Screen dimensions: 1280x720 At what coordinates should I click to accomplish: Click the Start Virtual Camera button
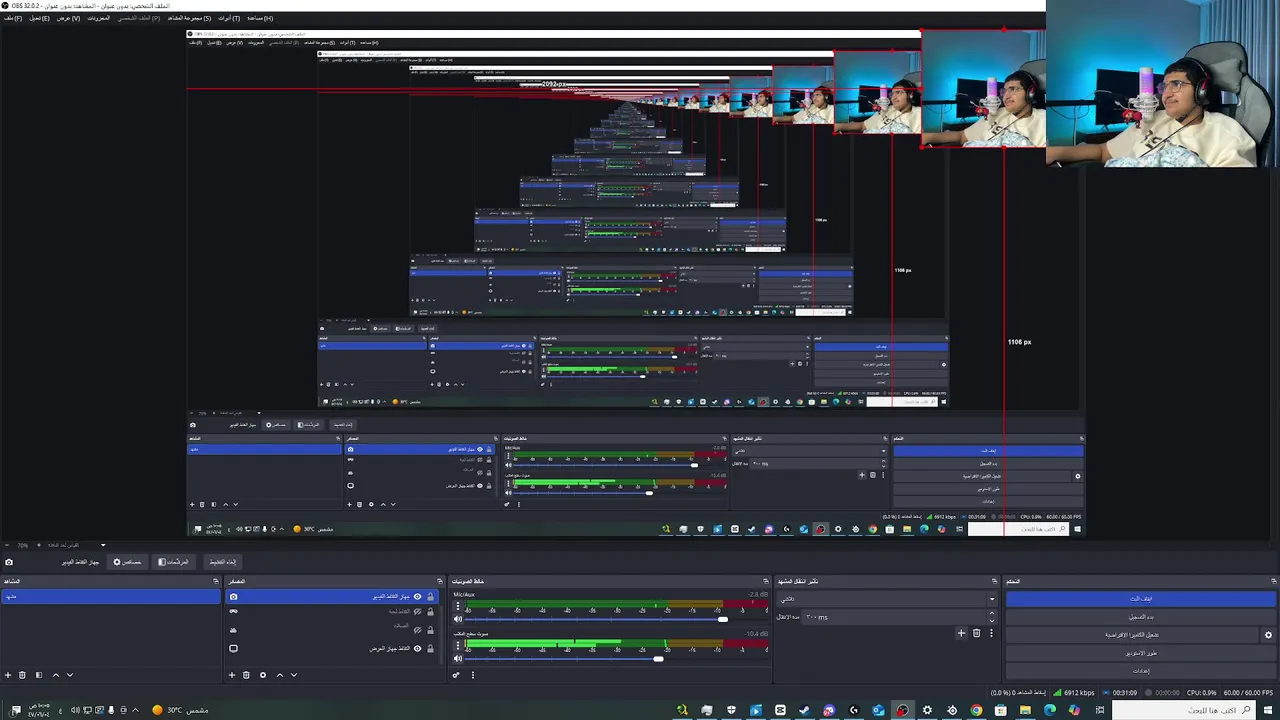(x=1132, y=635)
